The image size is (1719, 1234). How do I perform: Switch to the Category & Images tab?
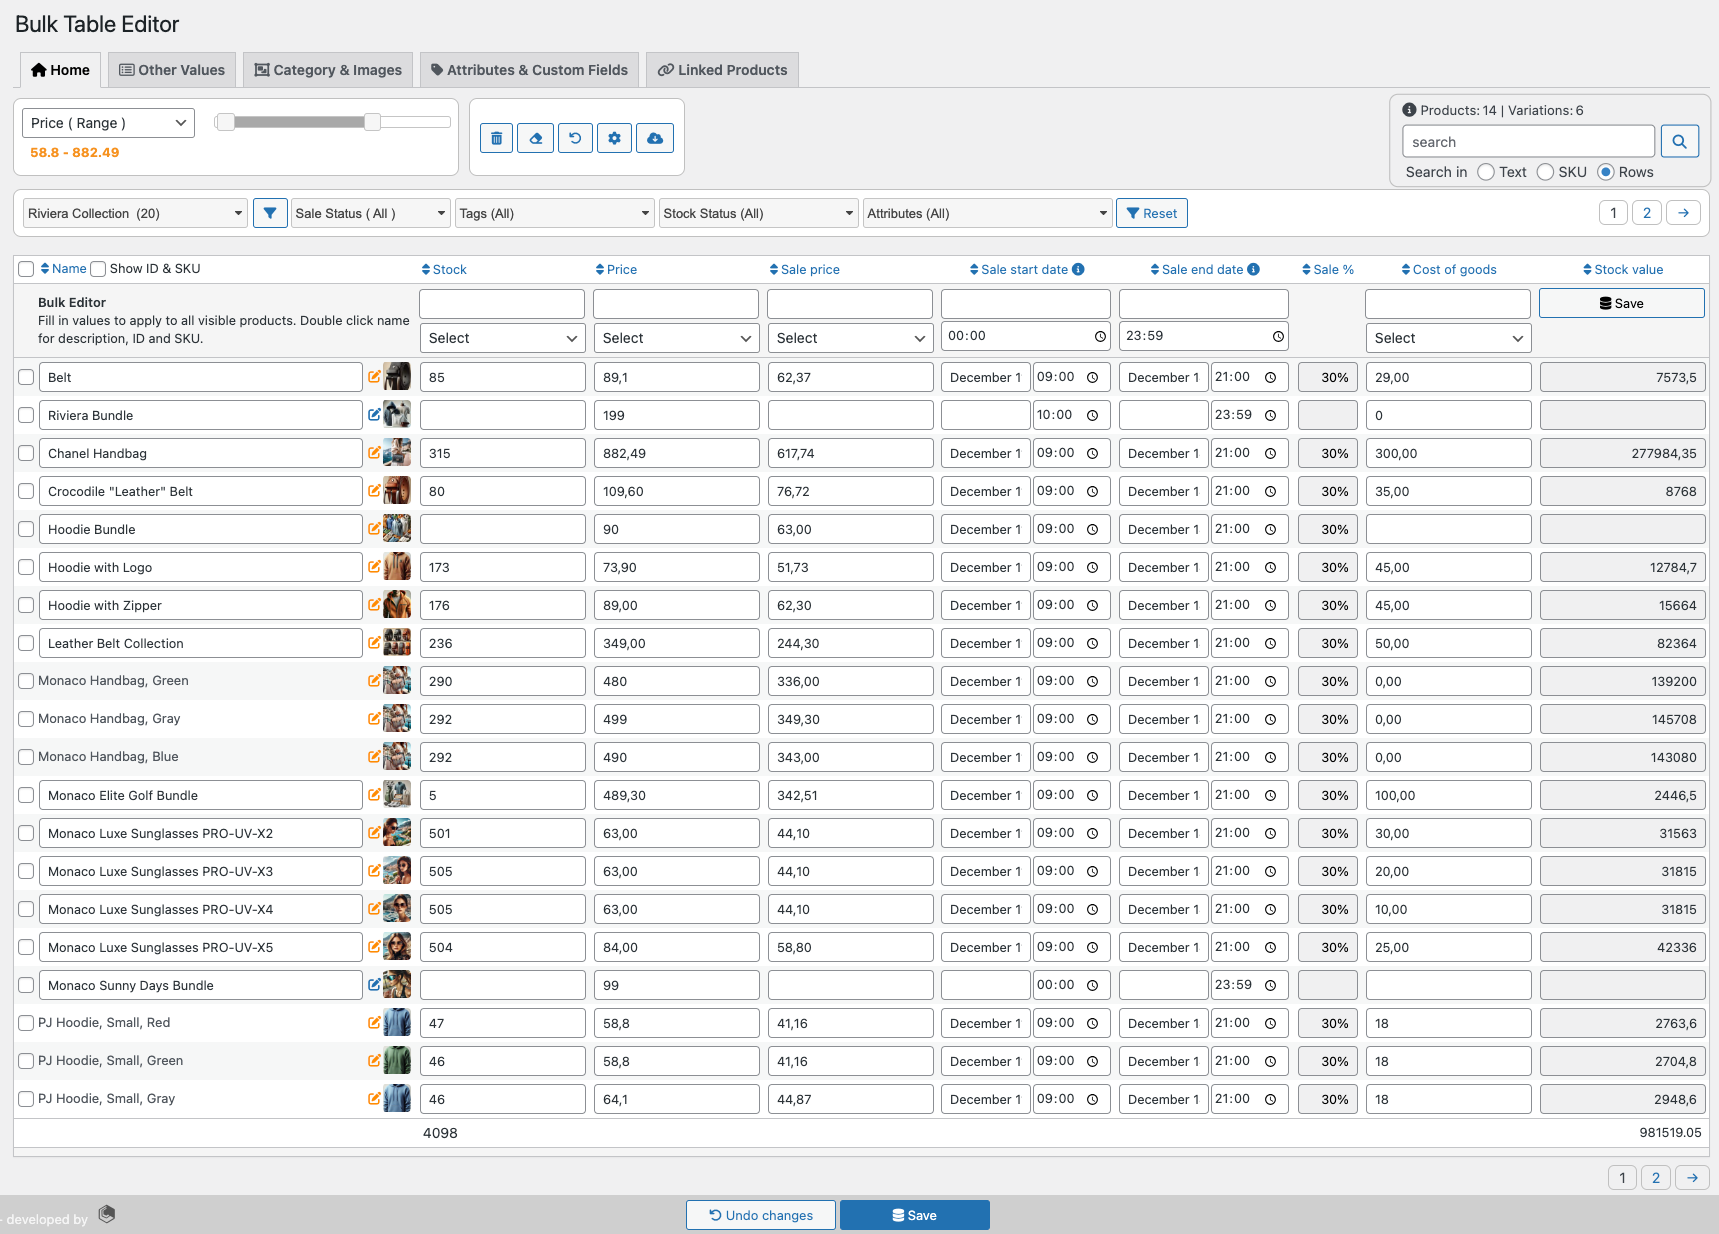(x=327, y=69)
